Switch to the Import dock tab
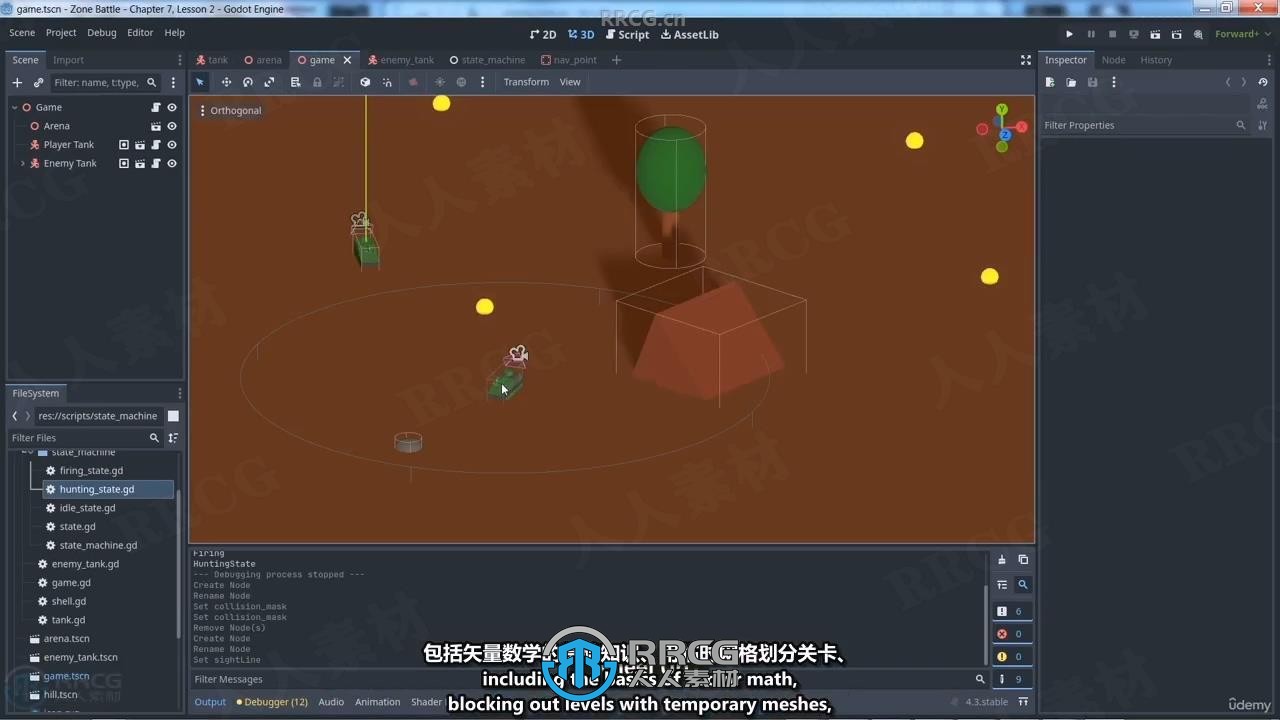The height and width of the screenshot is (720, 1280). 68,60
